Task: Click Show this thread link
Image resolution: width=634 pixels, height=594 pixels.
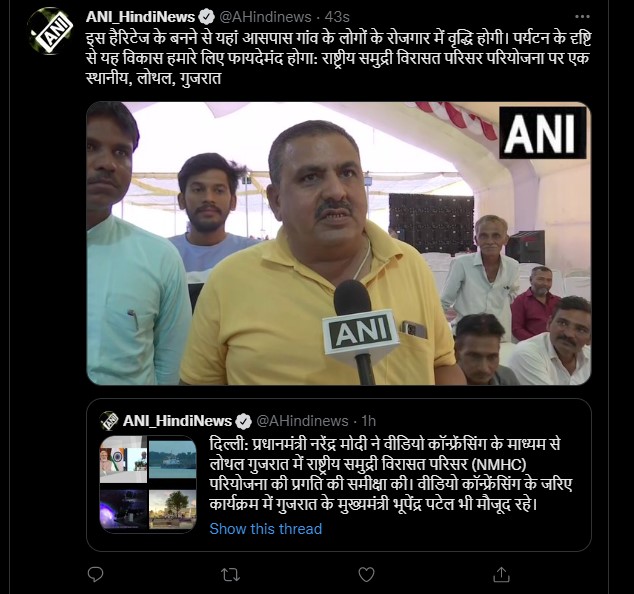Action: pyautogui.click(x=266, y=528)
